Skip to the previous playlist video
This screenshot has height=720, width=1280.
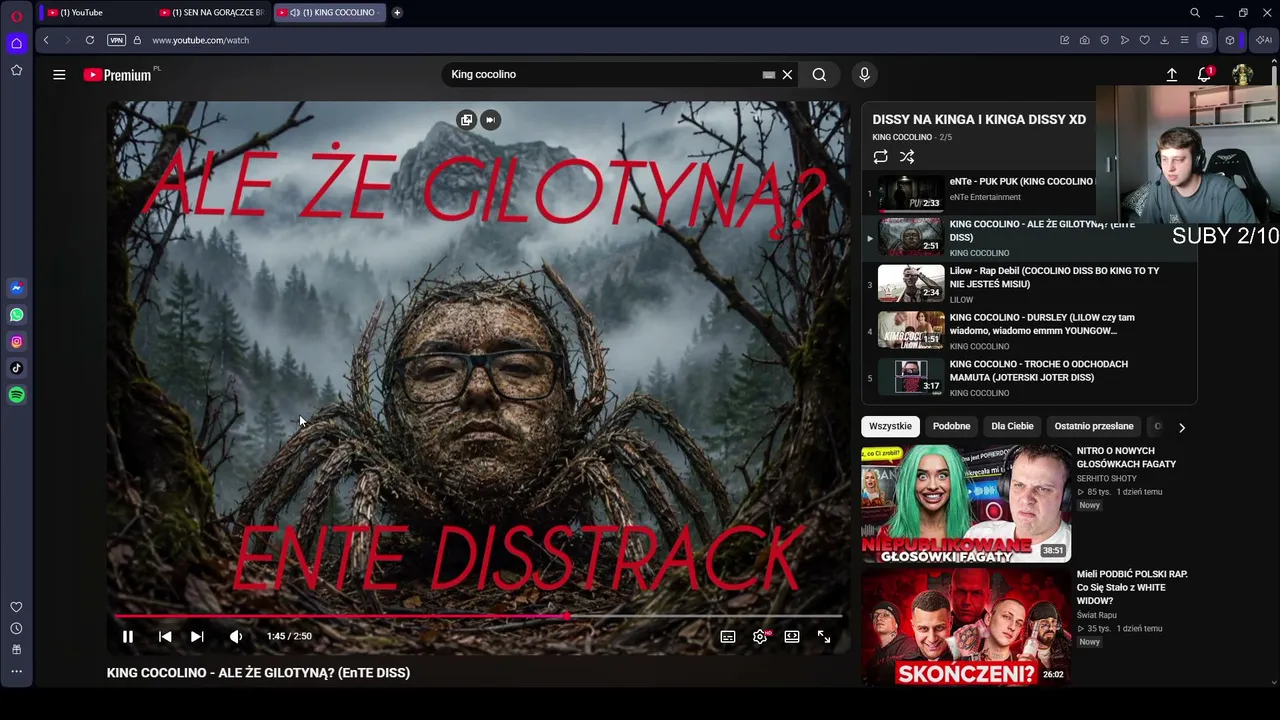pos(165,636)
